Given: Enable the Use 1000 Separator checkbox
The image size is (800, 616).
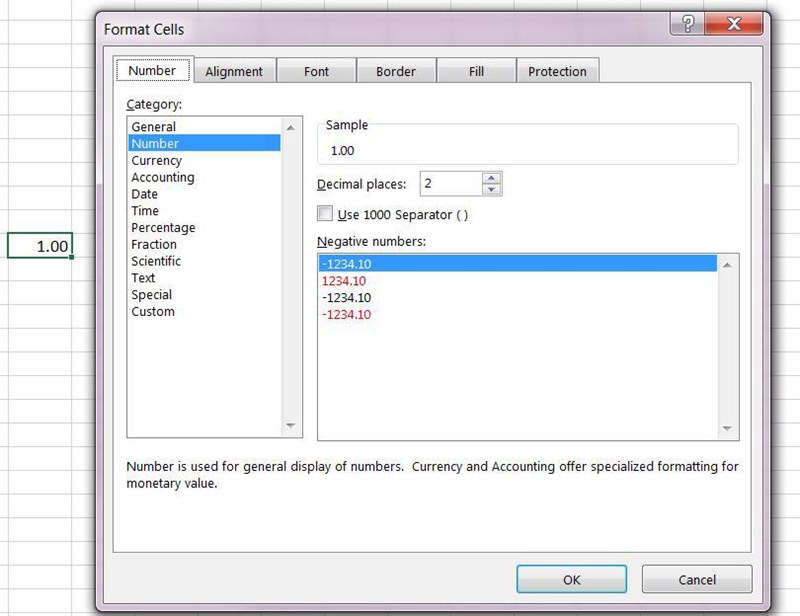Looking at the screenshot, I should [325, 214].
